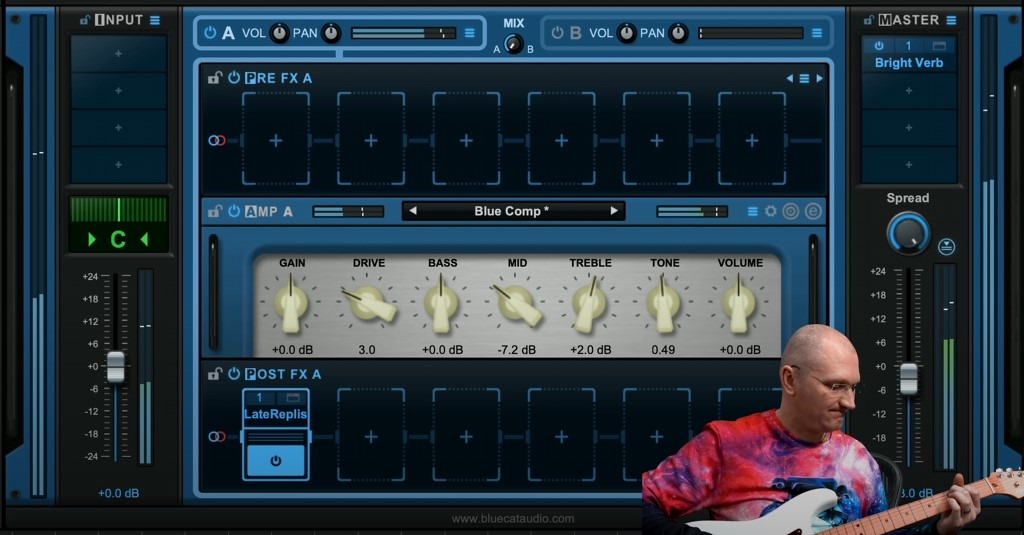Open the www.bluecataudio.com link

click(513, 519)
